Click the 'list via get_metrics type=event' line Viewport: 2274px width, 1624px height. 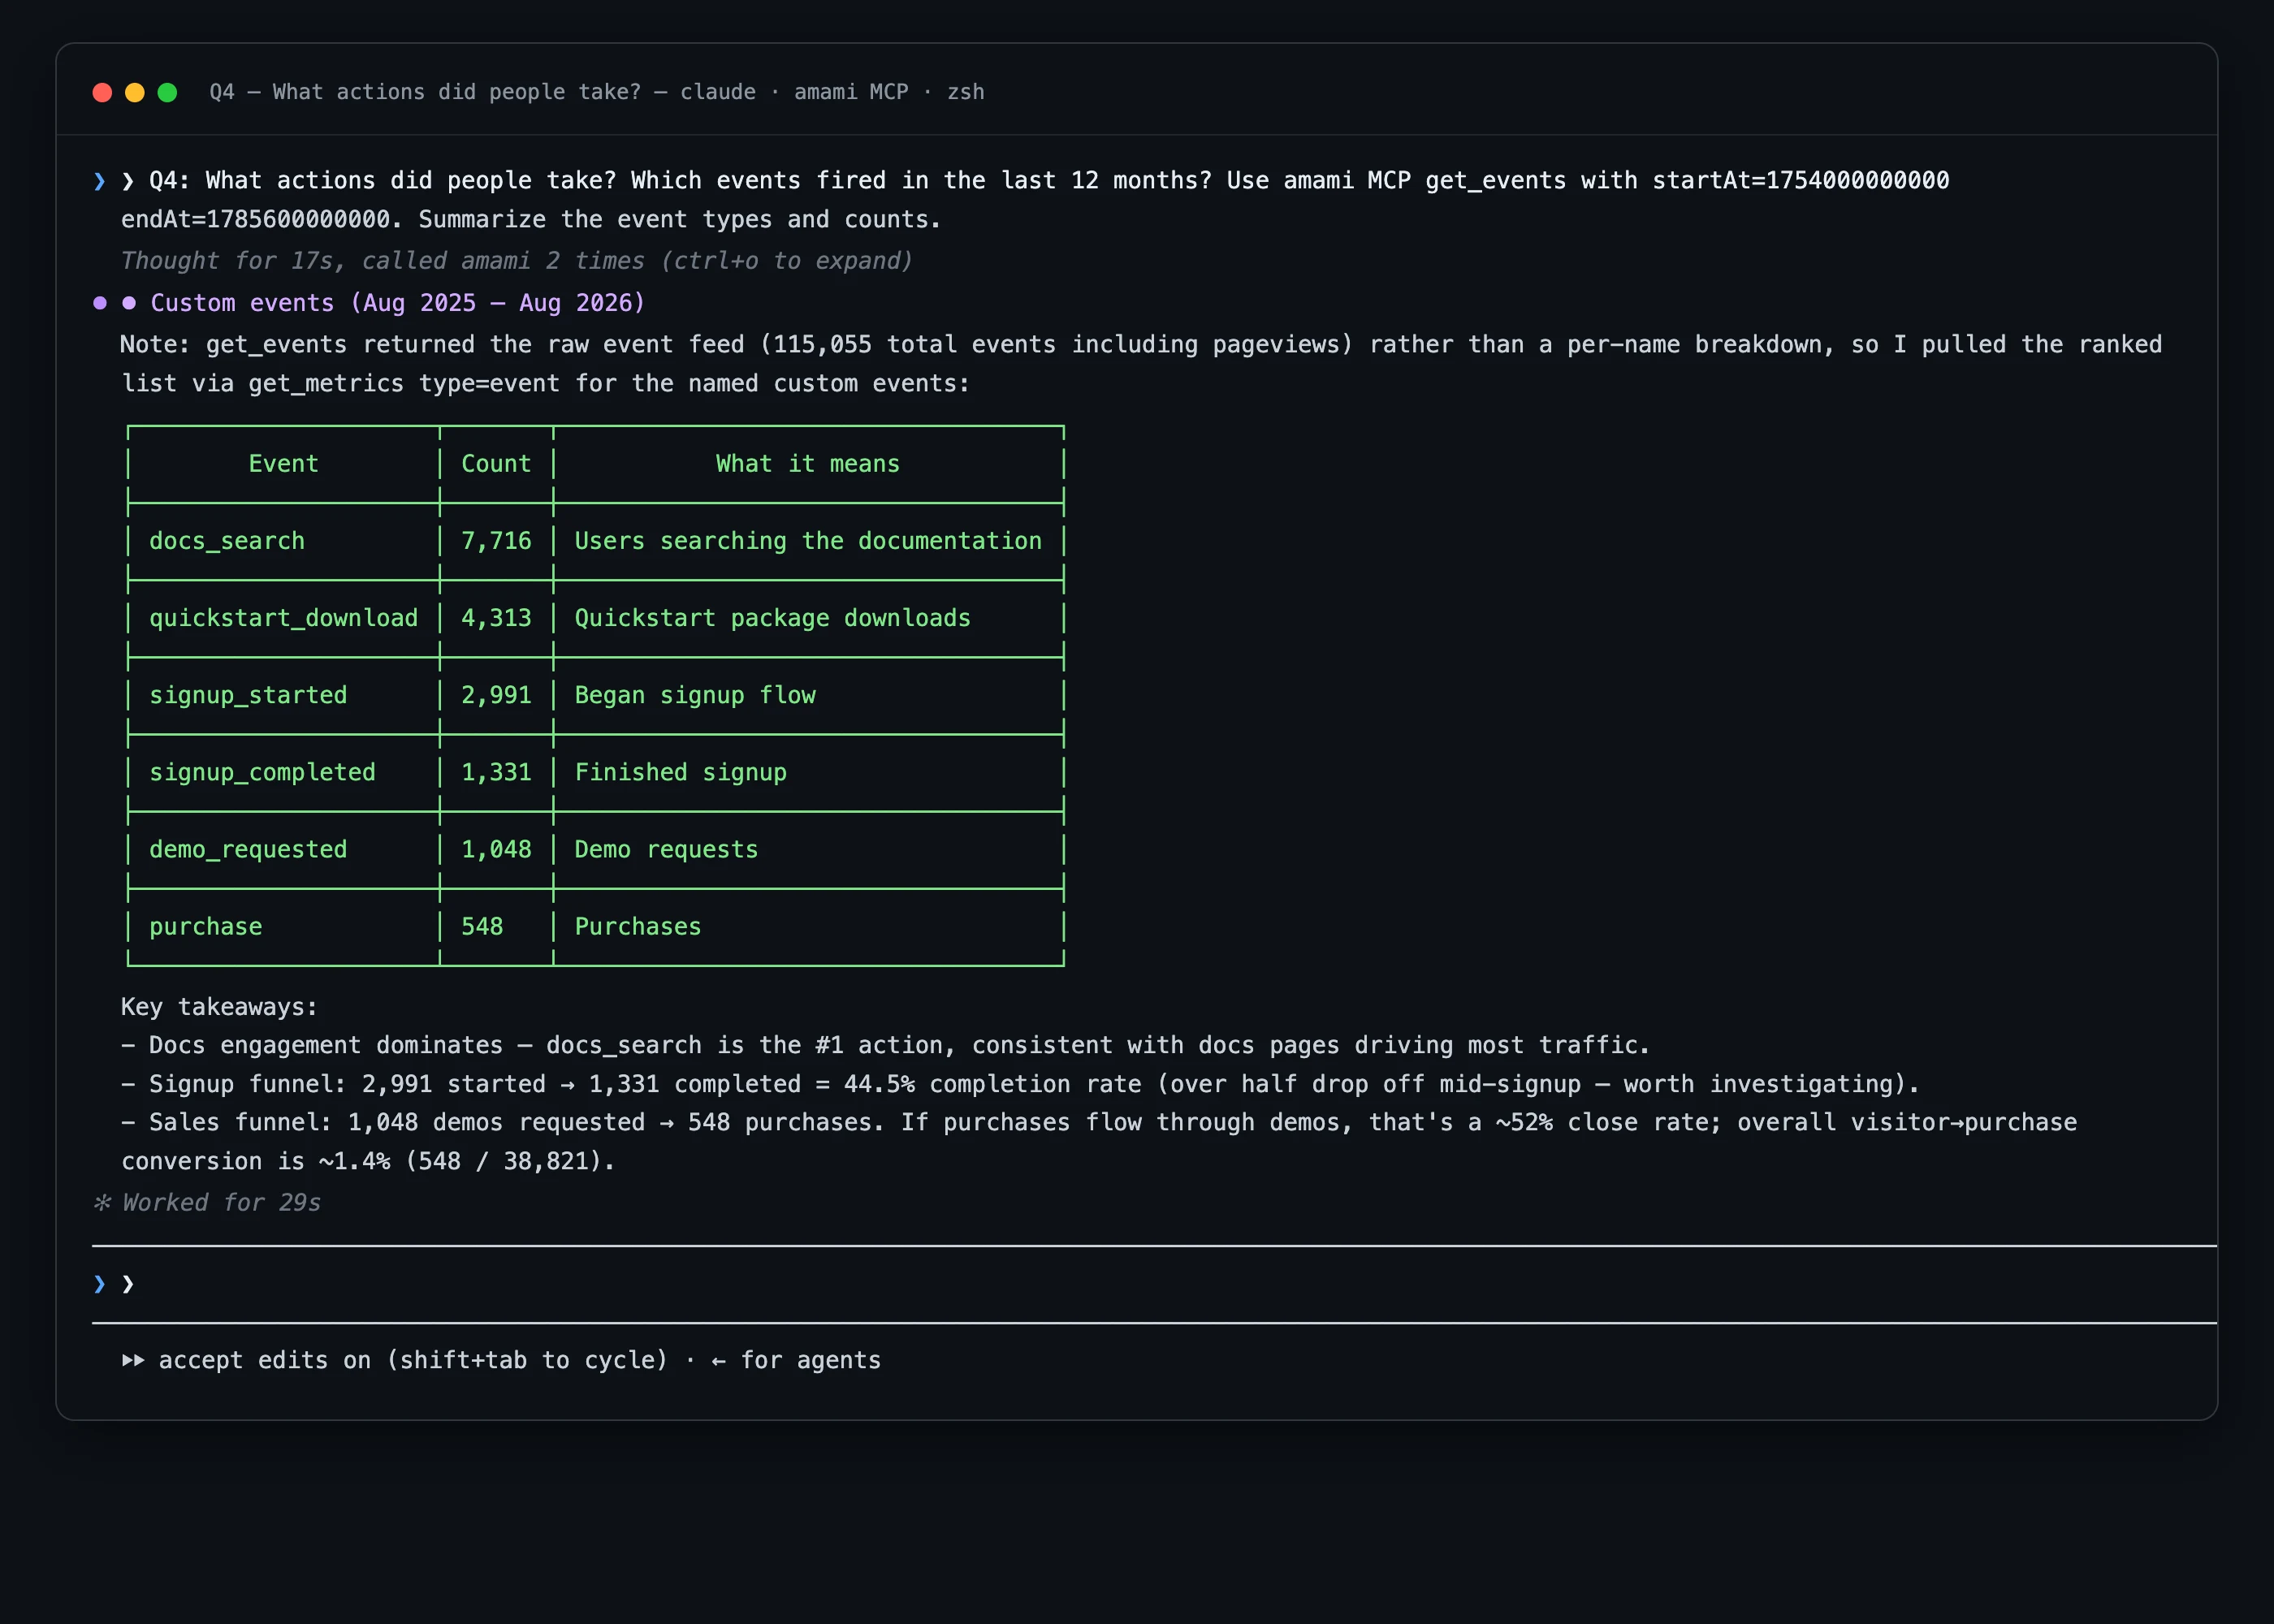click(545, 383)
